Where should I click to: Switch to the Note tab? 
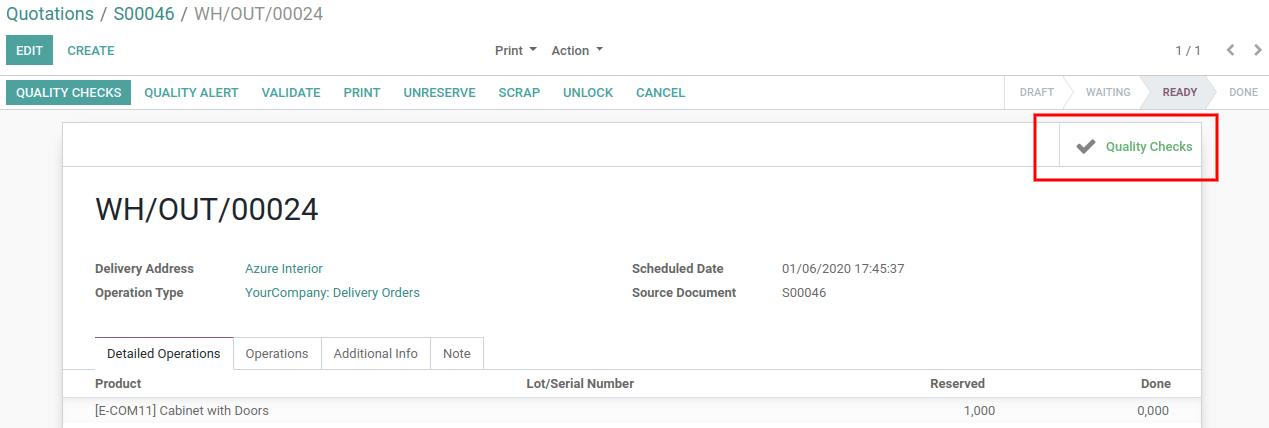click(457, 354)
